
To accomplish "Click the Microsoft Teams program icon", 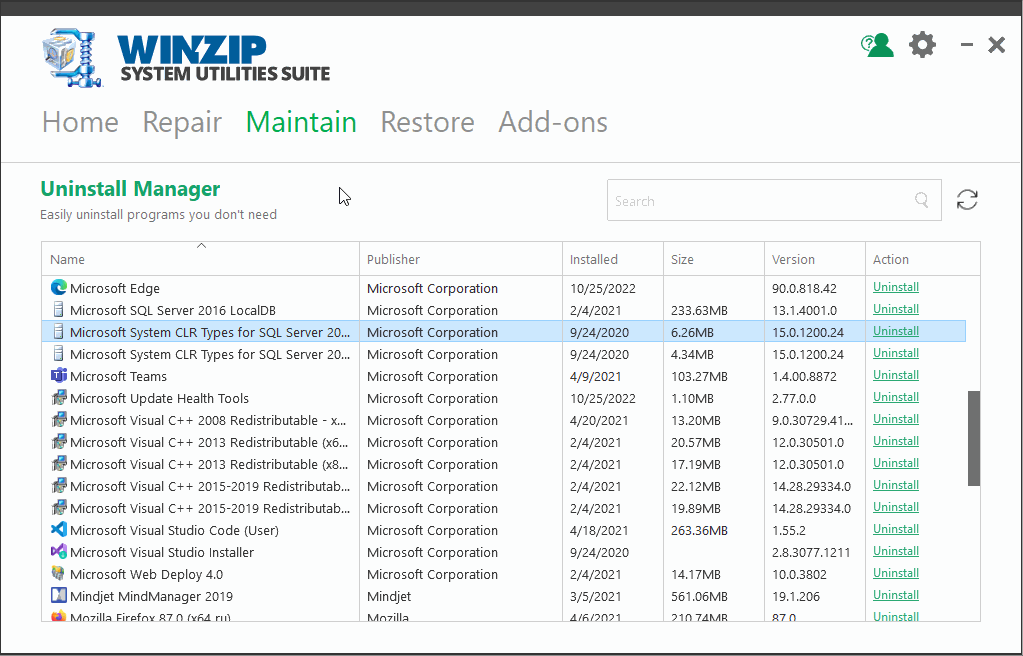I will [59, 376].
